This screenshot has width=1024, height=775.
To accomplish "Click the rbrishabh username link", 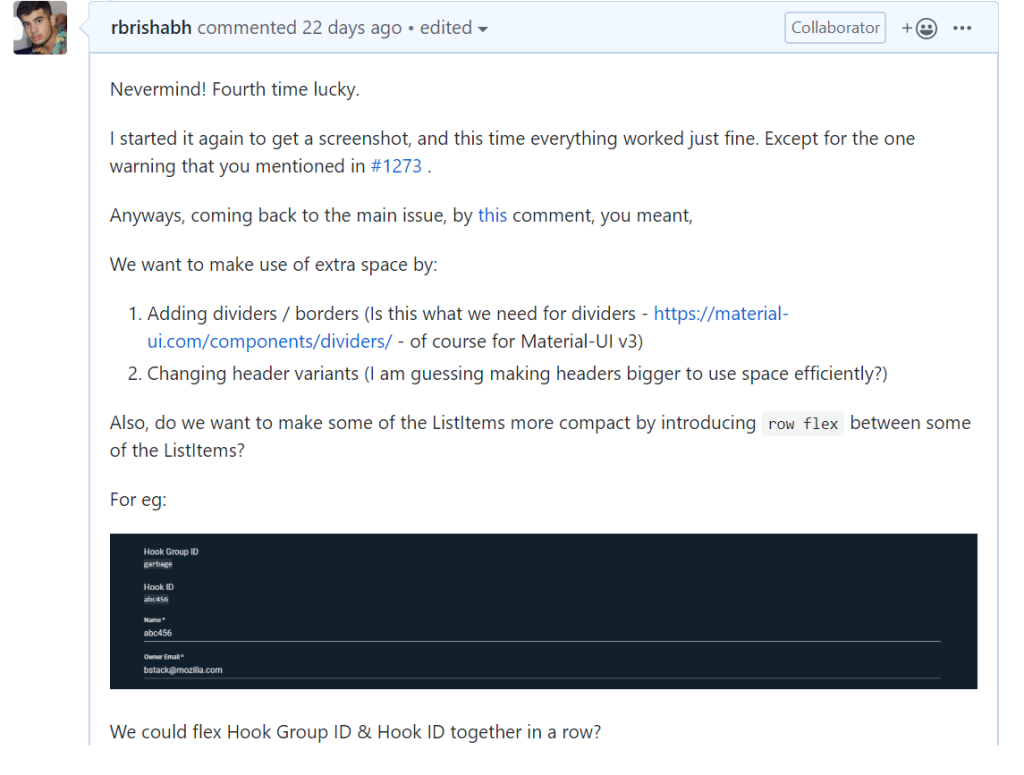I will tap(150, 28).
